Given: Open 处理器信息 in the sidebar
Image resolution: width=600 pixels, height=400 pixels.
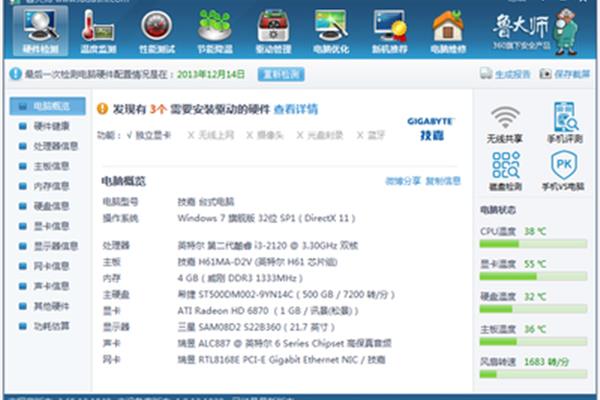Looking at the screenshot, I should [x=48, y=146].
